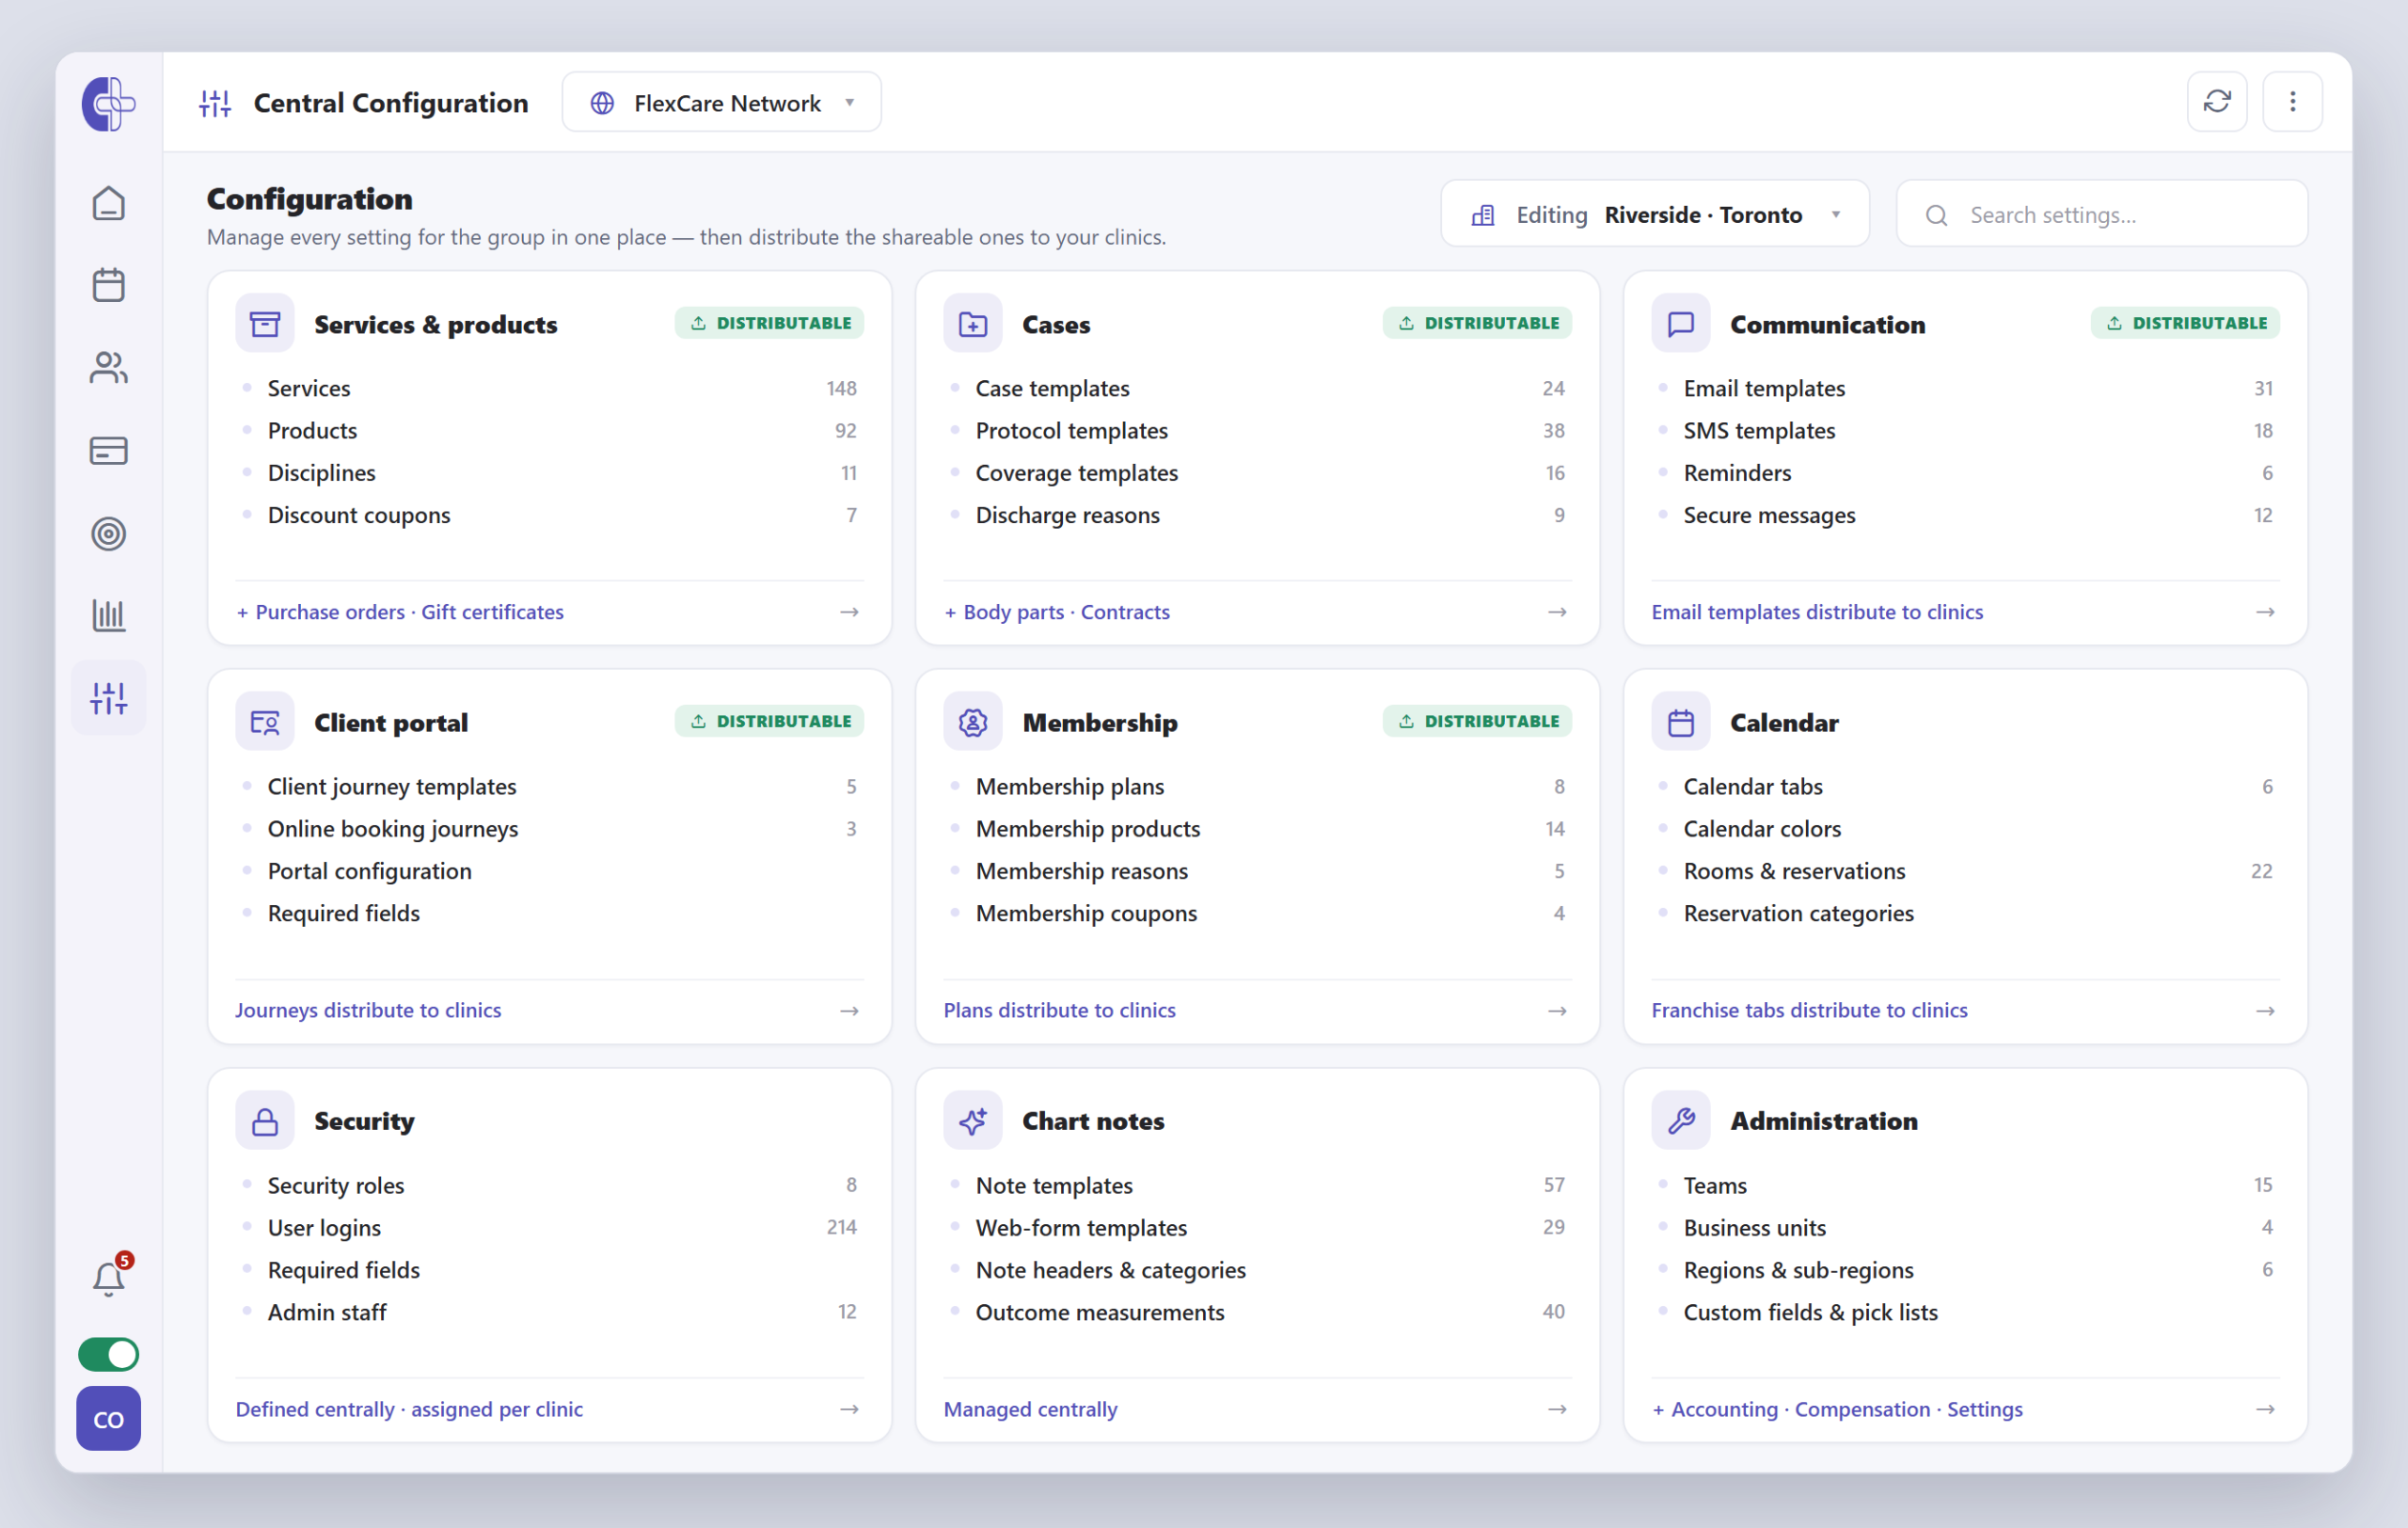Viewport: 2408px width, 1528px height.
Task: Open Discount coupons row
Action: (x=549, y=515)
